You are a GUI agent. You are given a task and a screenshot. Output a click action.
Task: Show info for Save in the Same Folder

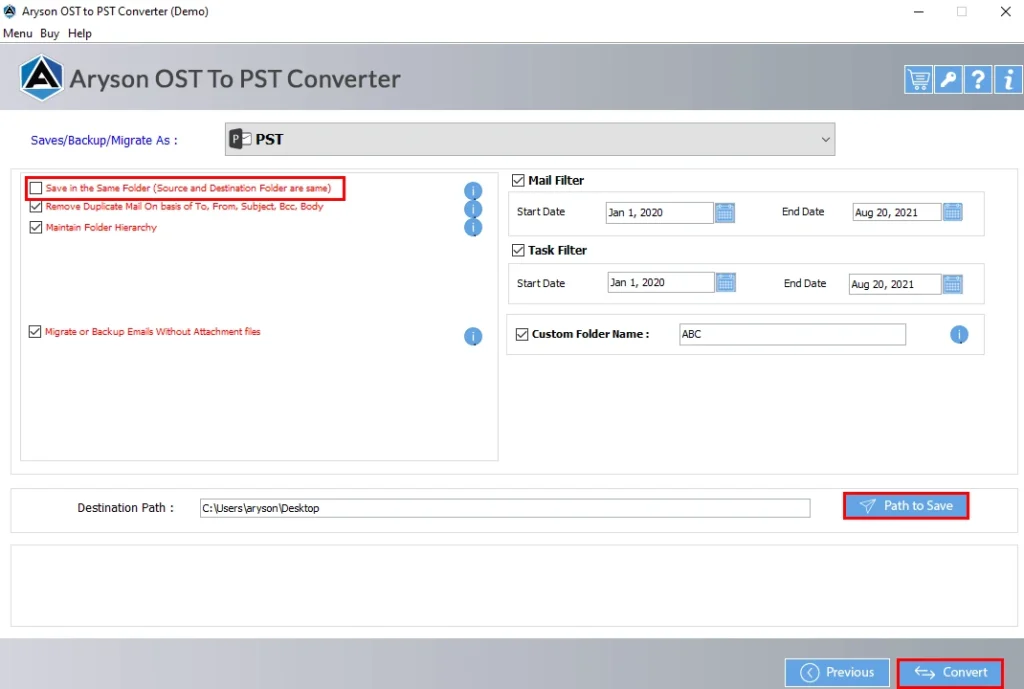pyautogui.click(x=473, y=191)
